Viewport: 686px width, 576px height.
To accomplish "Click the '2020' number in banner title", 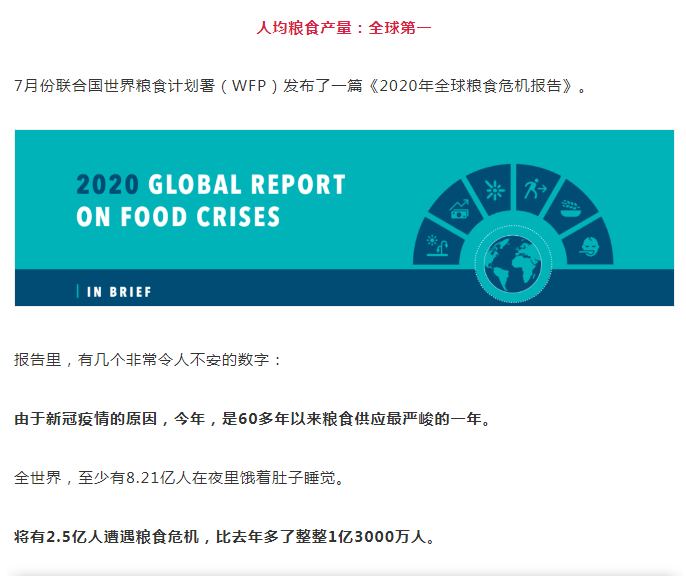I will (x=106, y=185).
